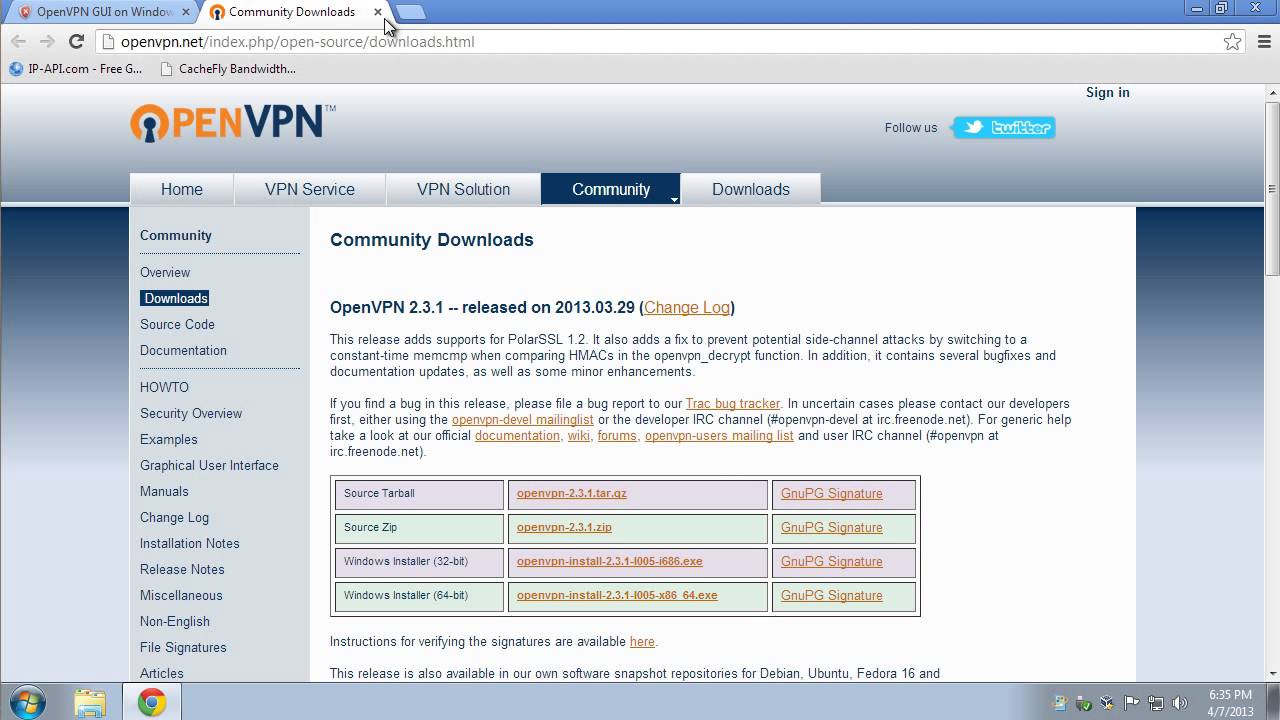
Task: Click the browser Back arrow
Action: (x=18, y=41)
